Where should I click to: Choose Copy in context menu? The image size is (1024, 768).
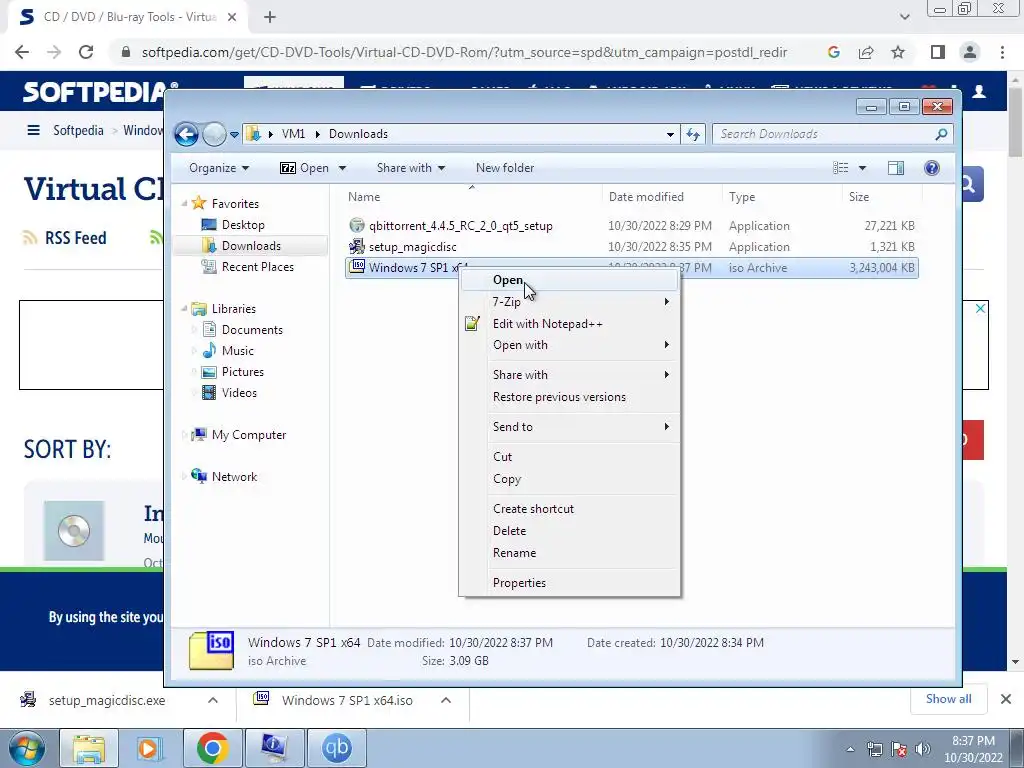568,479
